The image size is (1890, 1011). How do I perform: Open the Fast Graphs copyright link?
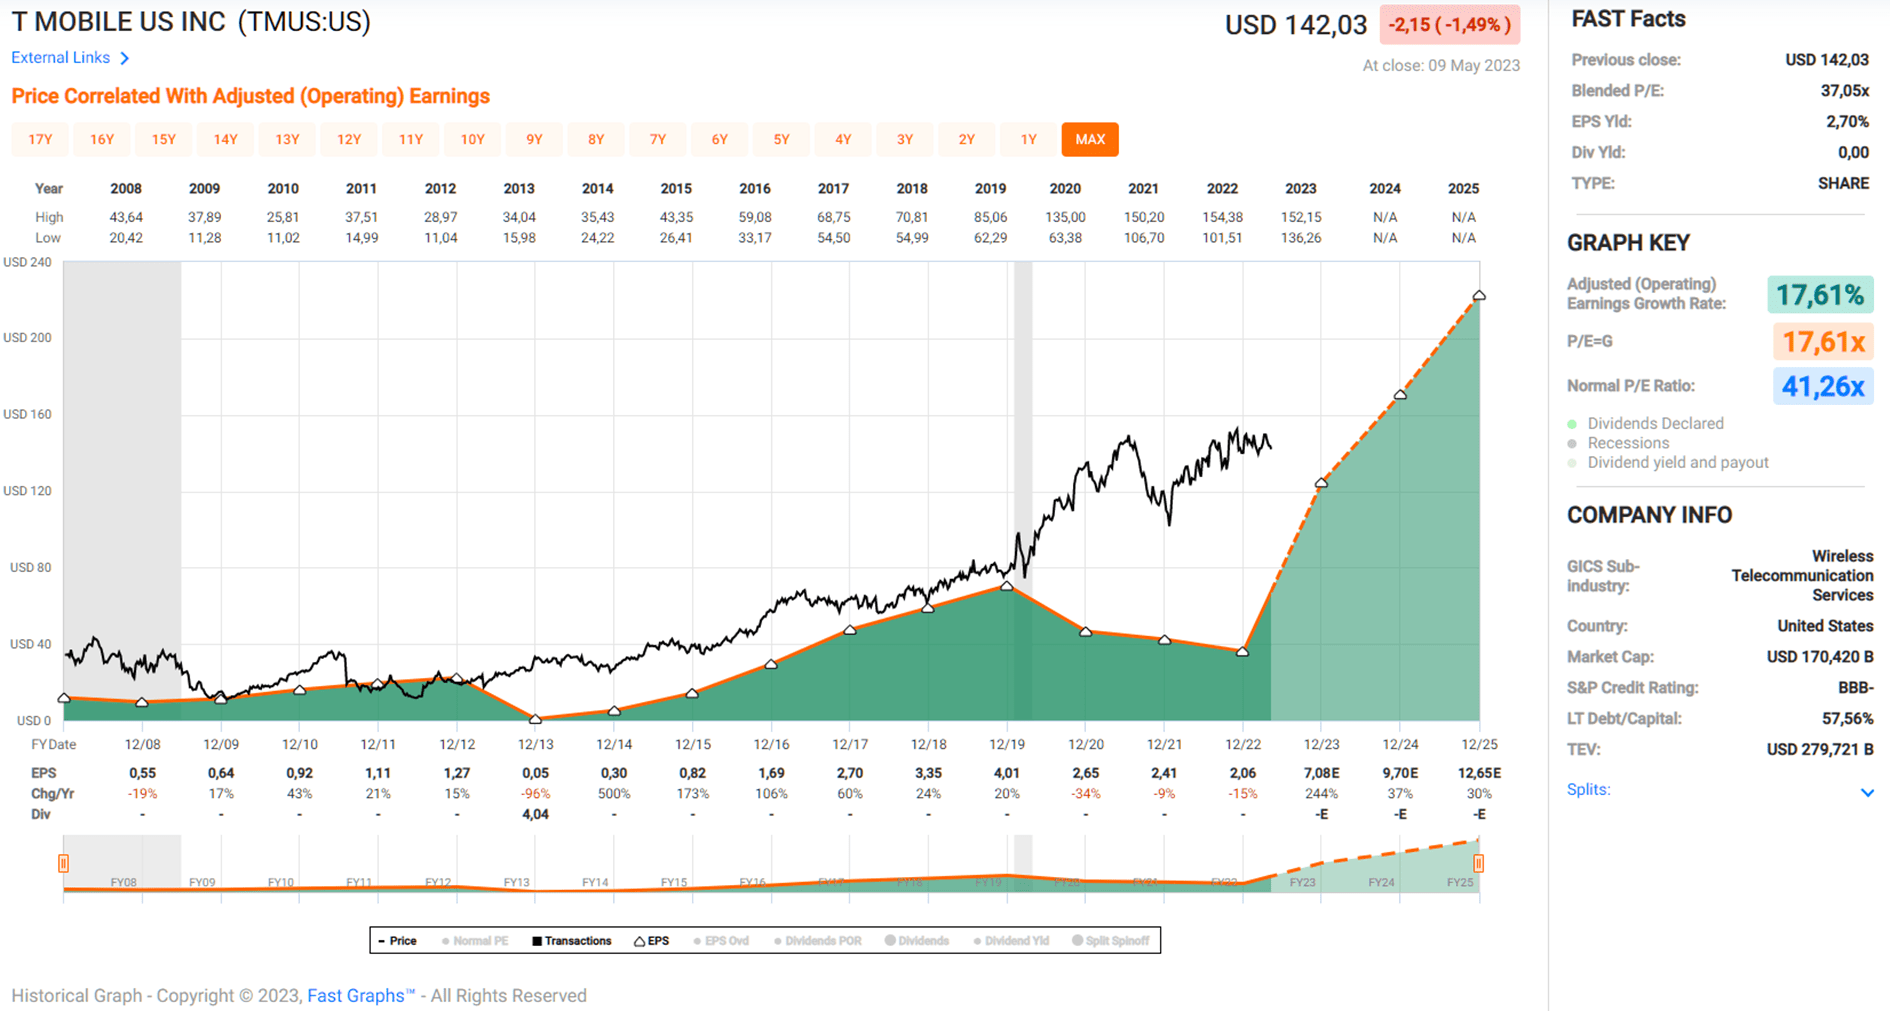(361, 995)
